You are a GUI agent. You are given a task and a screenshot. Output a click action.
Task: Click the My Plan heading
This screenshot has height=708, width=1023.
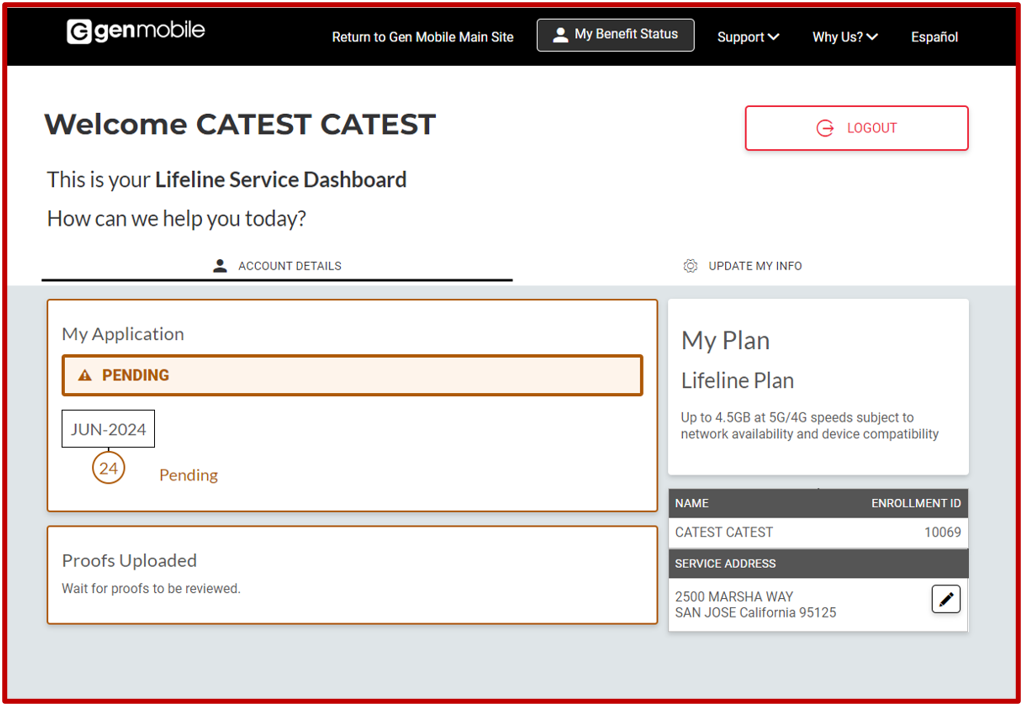725,341
